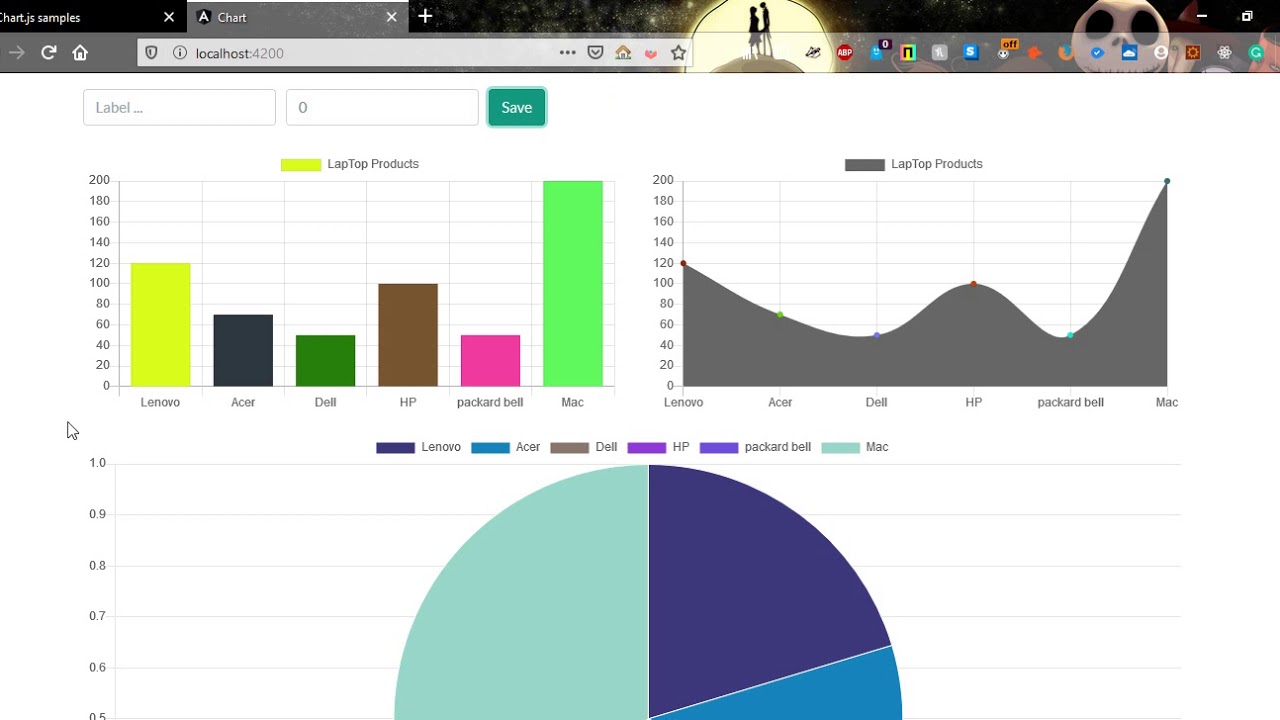This screenshot has width=1280, height=720.
Task: Click the HP purple legend swatch
Action: click(646, 447)
